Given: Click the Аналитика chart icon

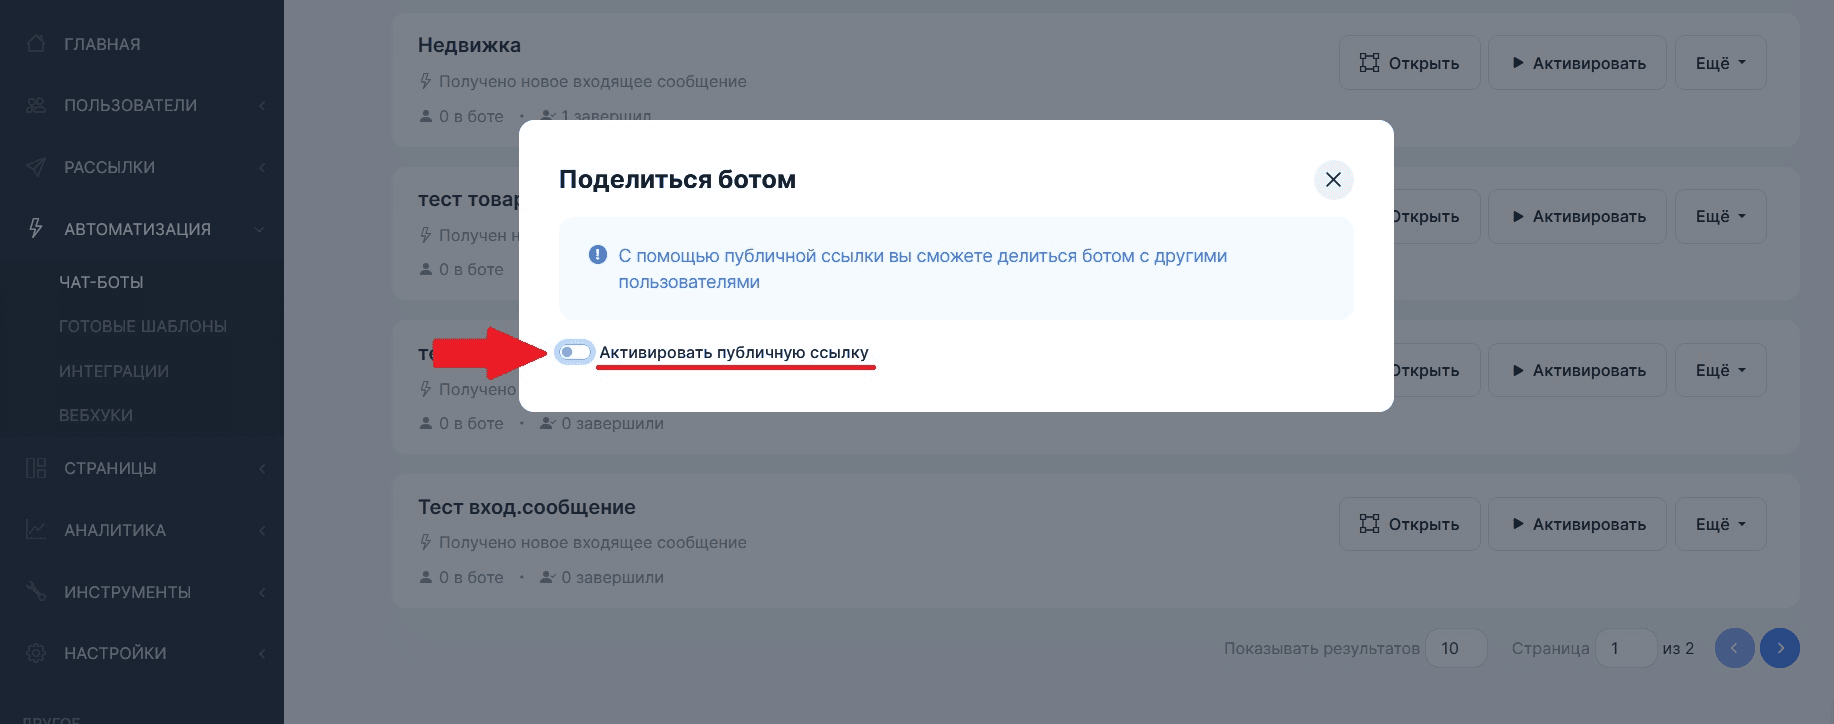Looking at the screenshot, I should pos(36,530).
